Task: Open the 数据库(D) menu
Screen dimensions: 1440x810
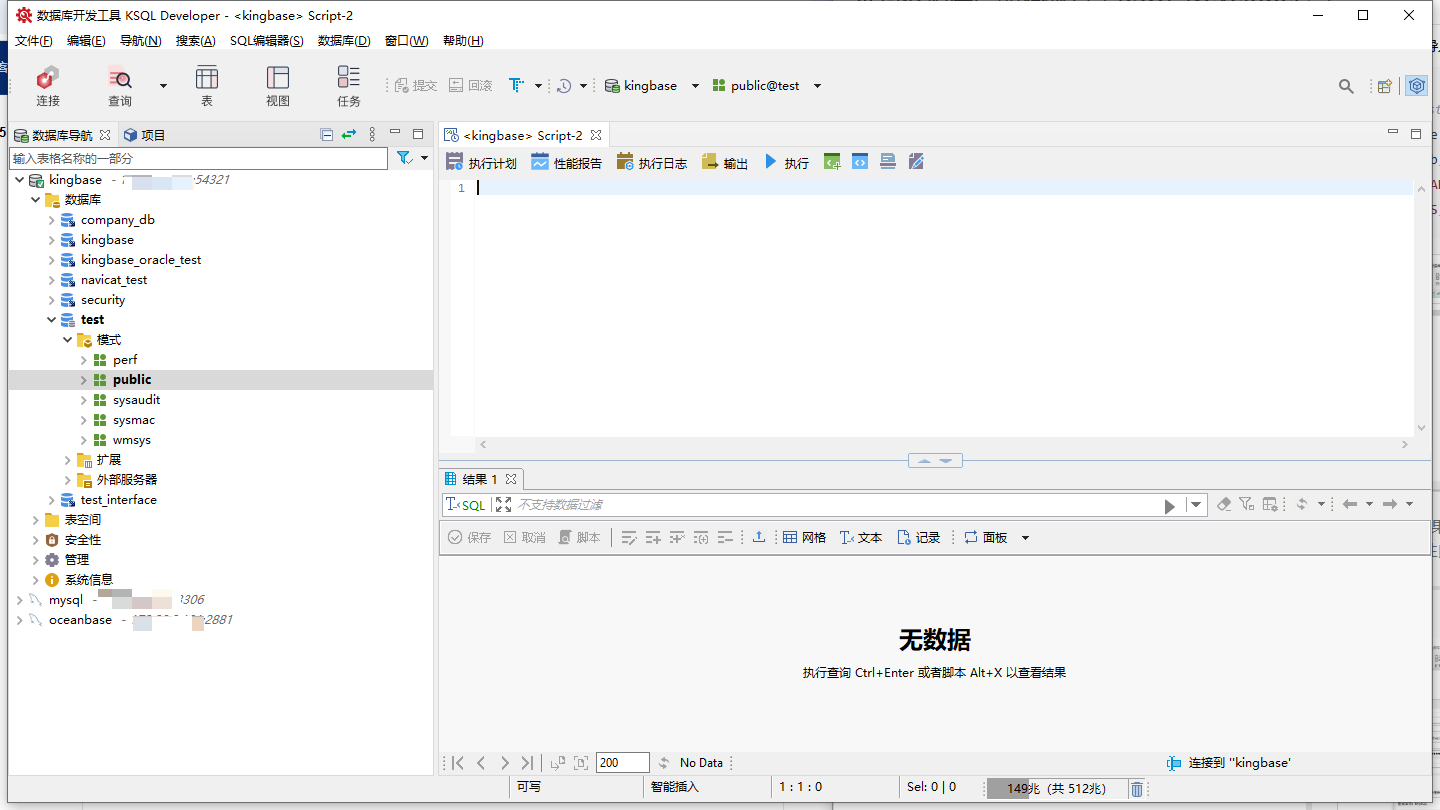Action: pyautogui.click(x=344, y=41)
